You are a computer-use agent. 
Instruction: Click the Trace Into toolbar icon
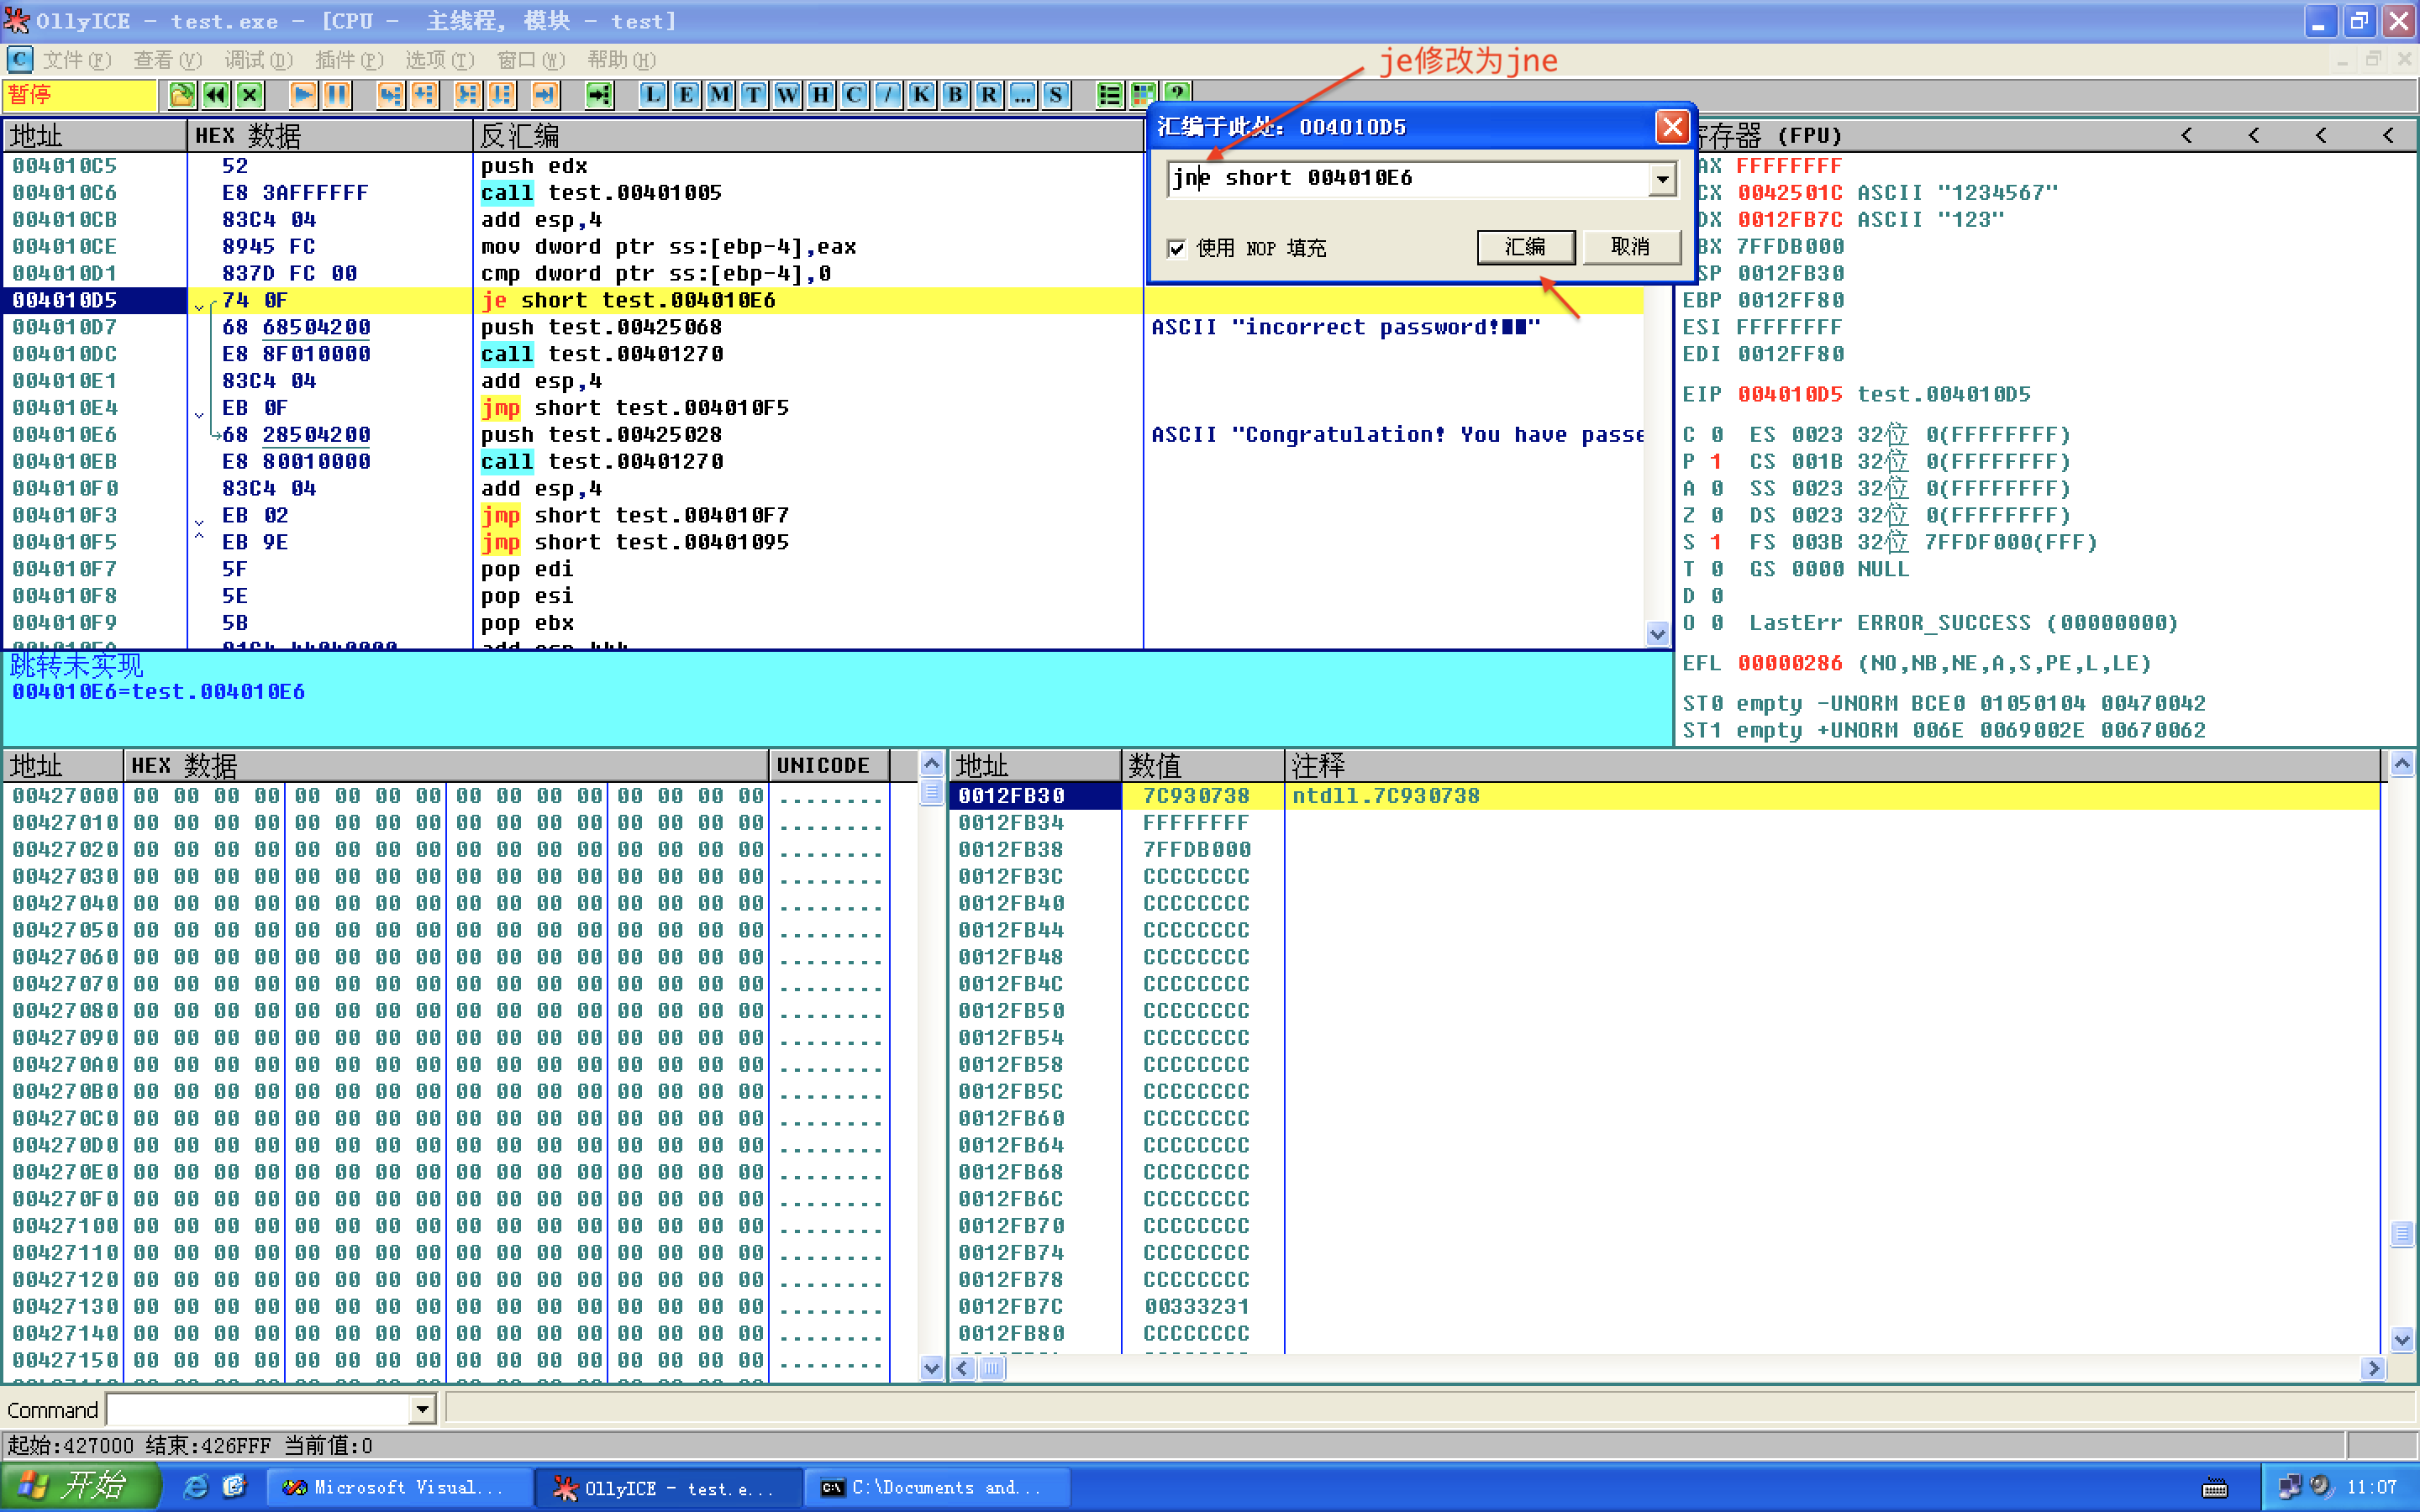[467, 95]
